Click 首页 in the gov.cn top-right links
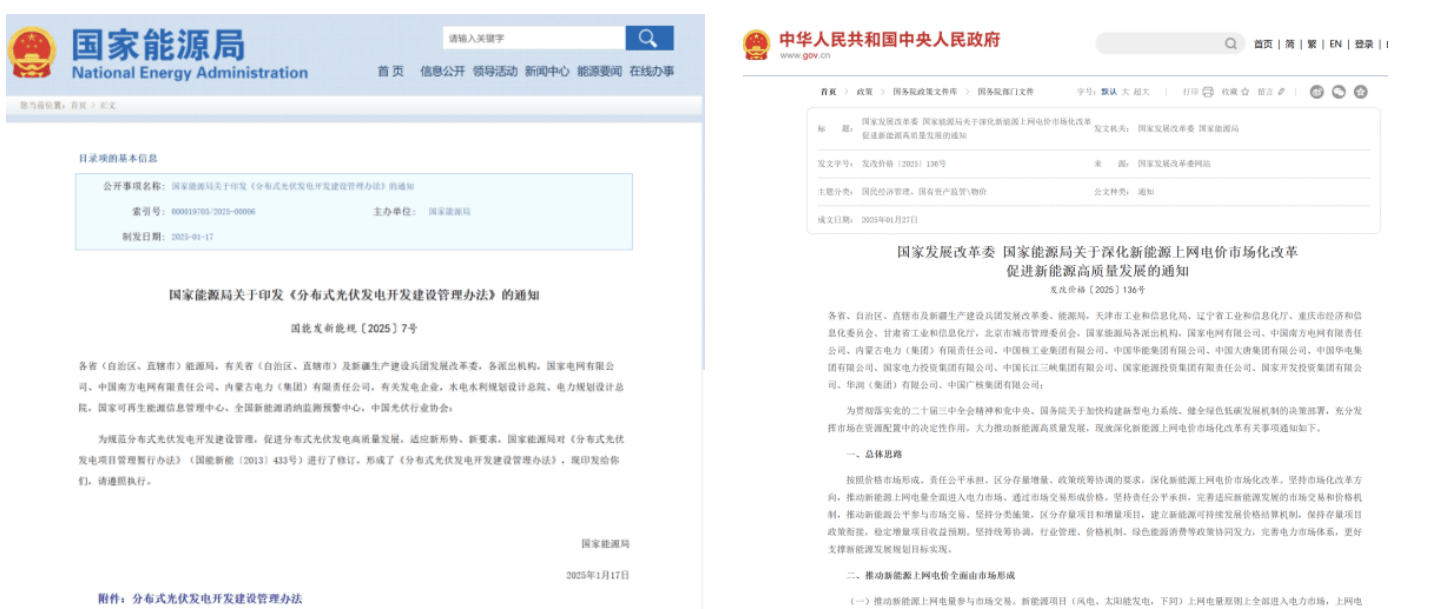 [1263, 44]
